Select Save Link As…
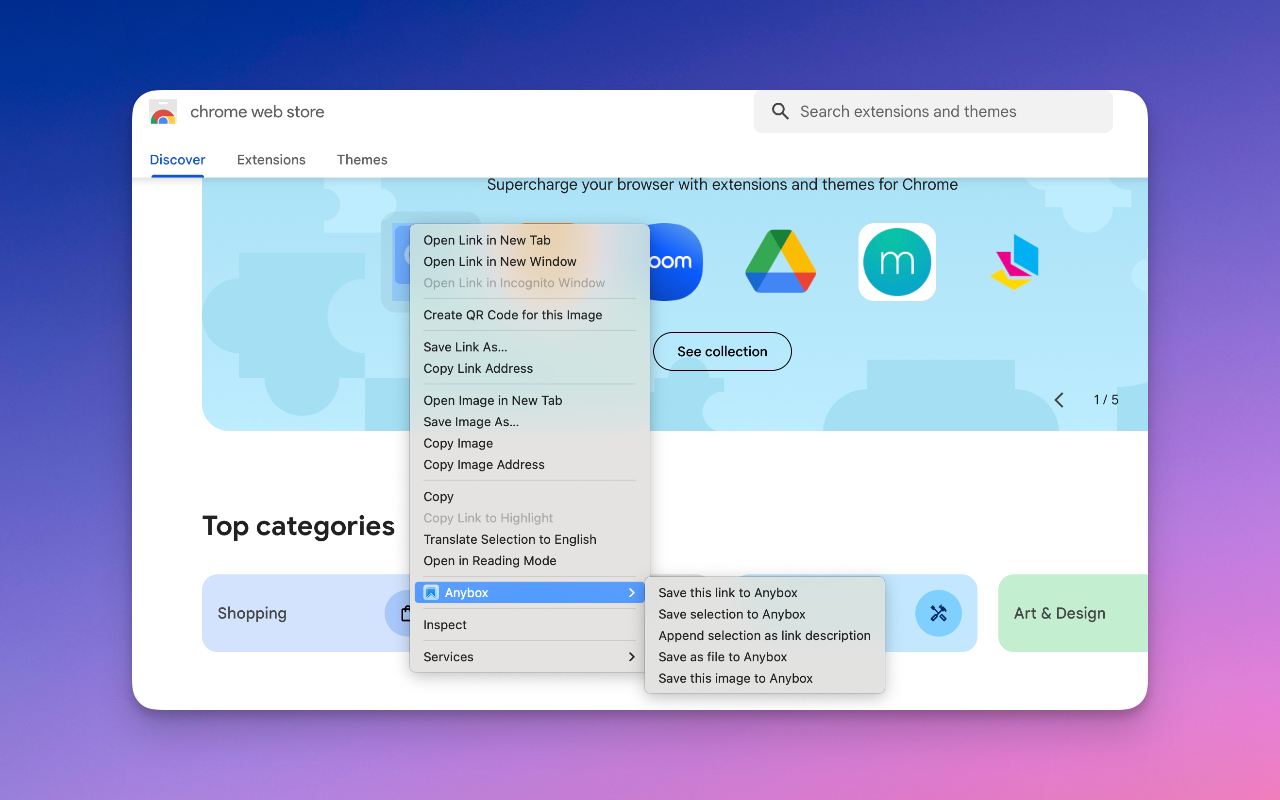This screenshot has width=1280, height=800. [x=530, y=347]
